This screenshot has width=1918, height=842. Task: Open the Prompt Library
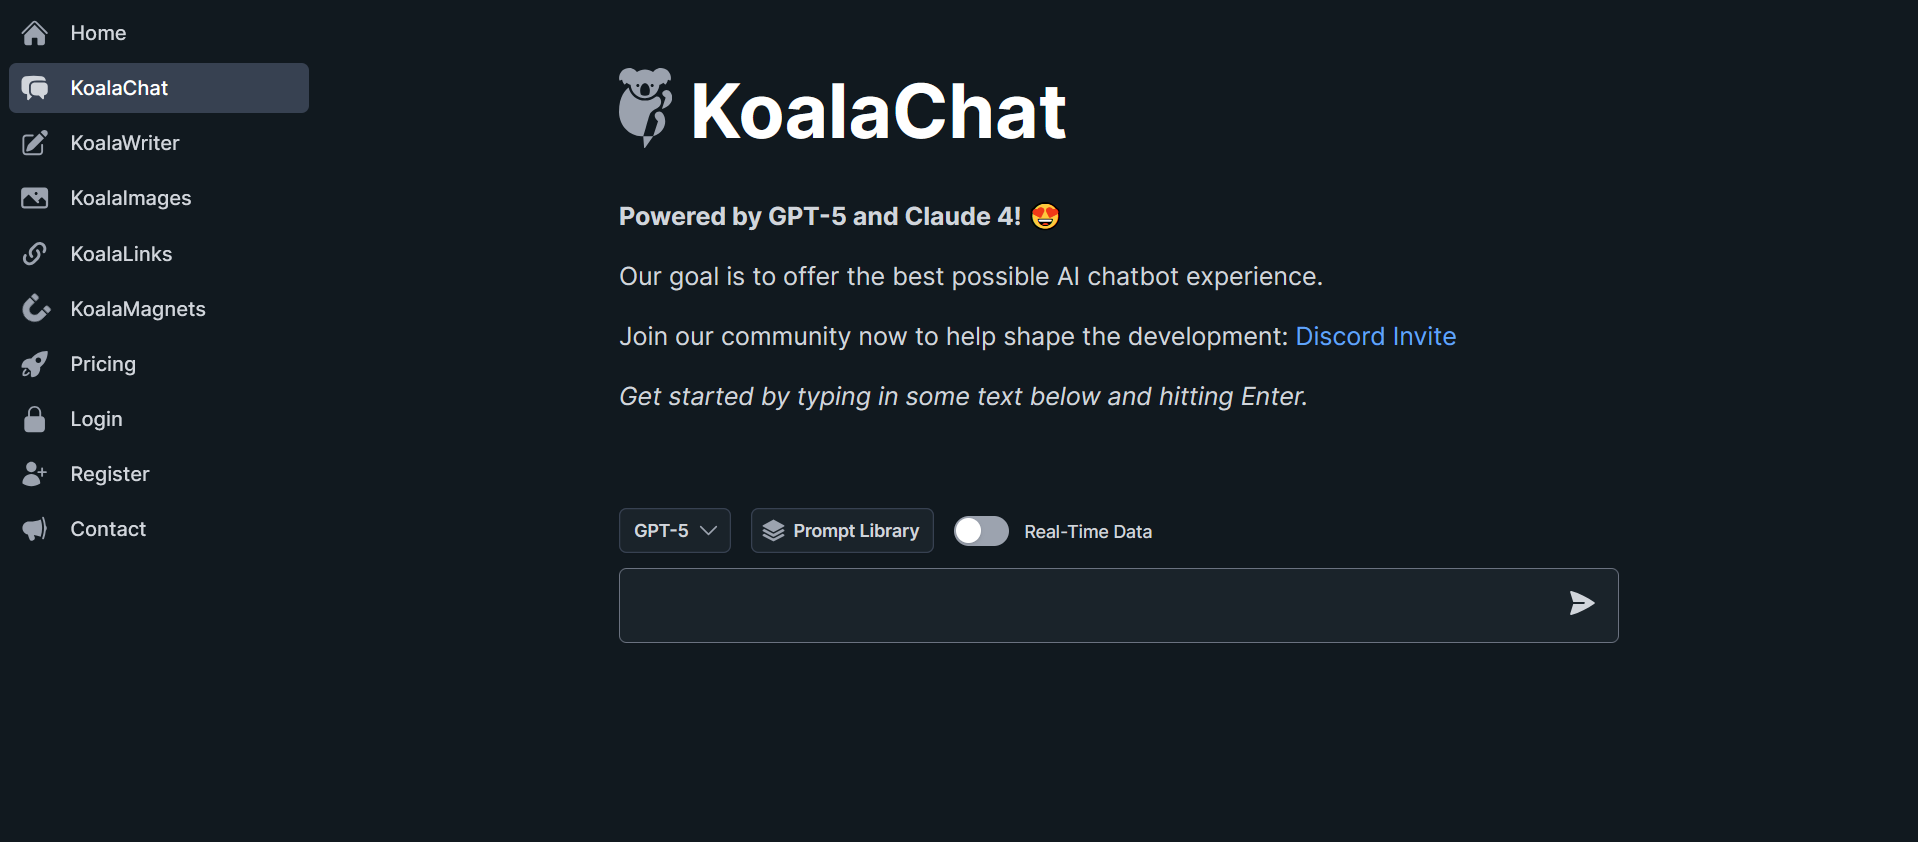click(x=842, y=531)
